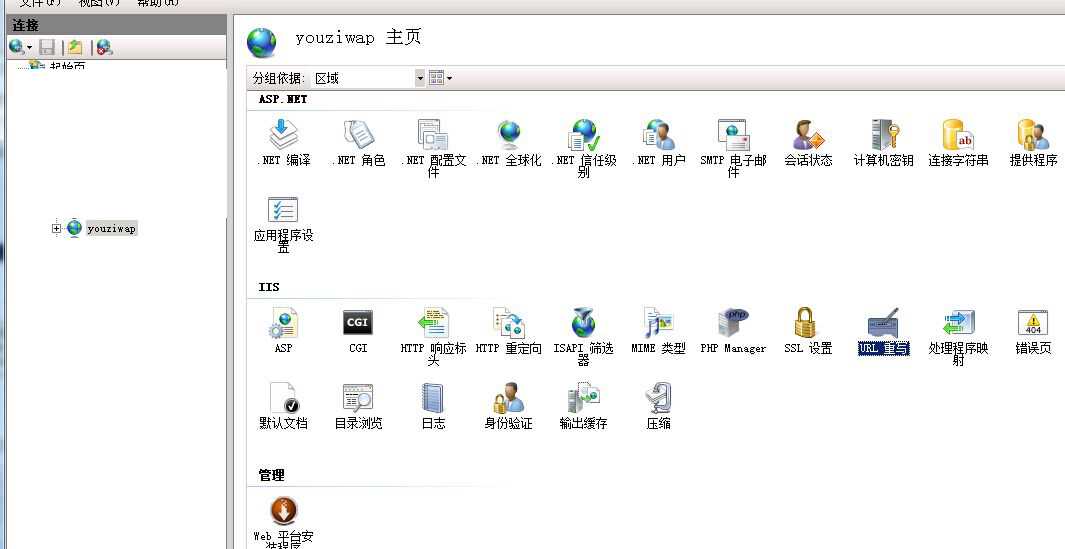Click the IIS group header
The width and height of the screenshot is (1065, 549).
(269, 287)
